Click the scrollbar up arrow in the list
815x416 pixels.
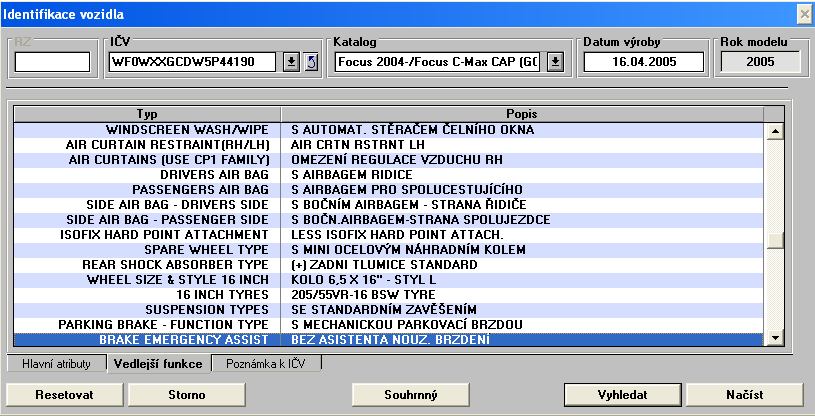[x=773, y=130]
